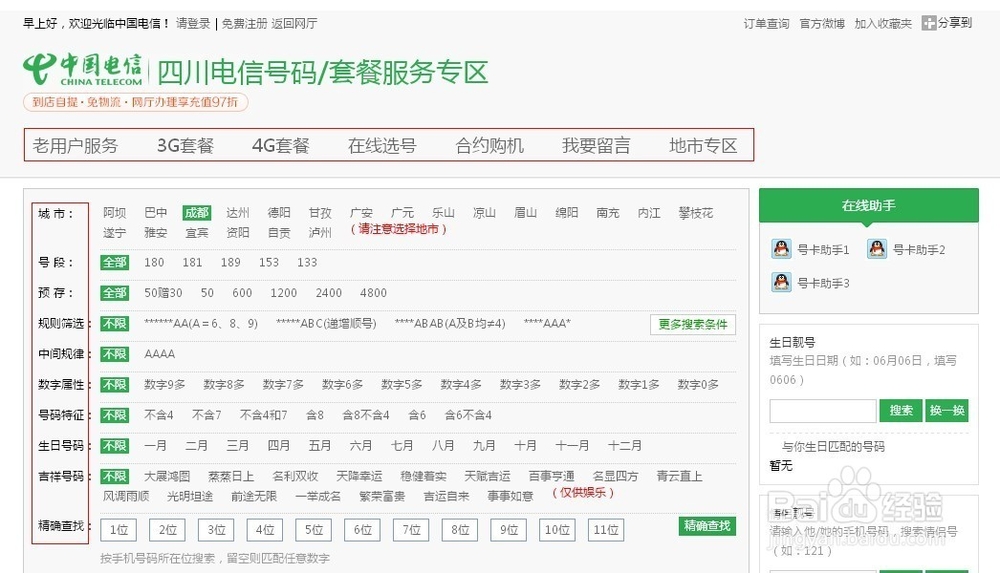Choose number segment 133
The width and height of the screenshot is (1000, 573).
[x=307, y=262]
